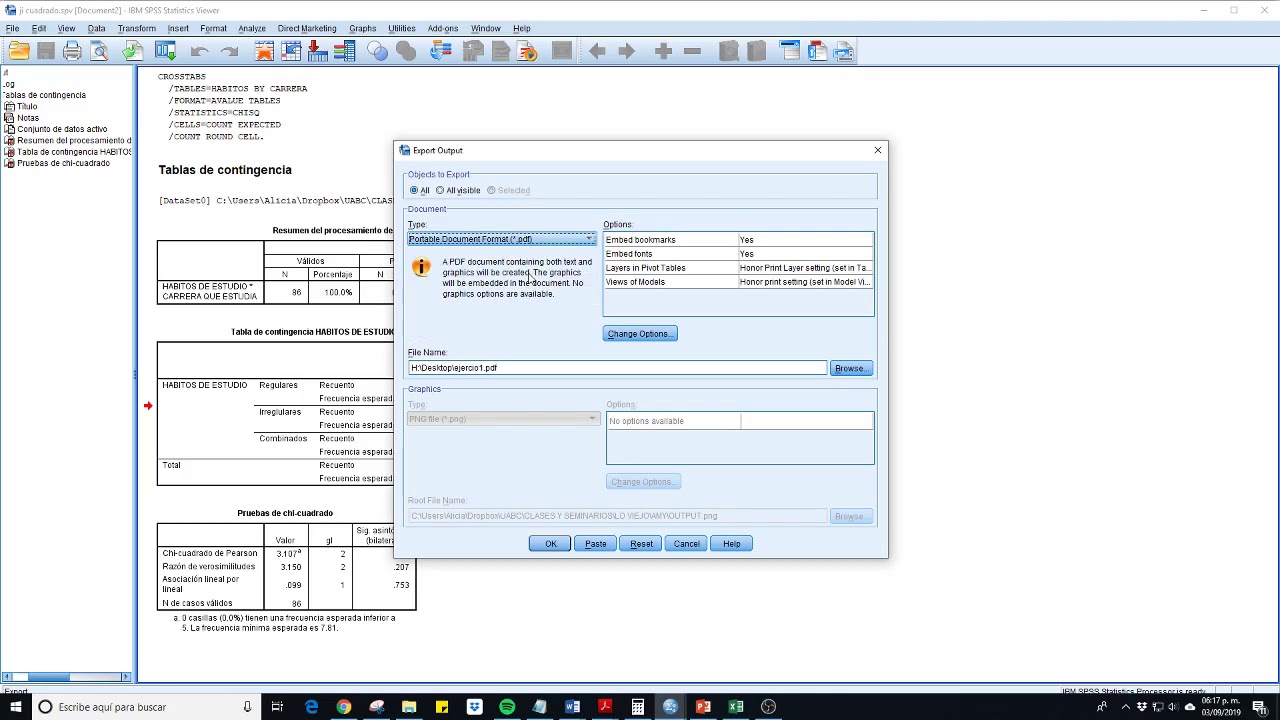Open Word from the taskbar
1280x720 pixels.
tap(572, 707)
